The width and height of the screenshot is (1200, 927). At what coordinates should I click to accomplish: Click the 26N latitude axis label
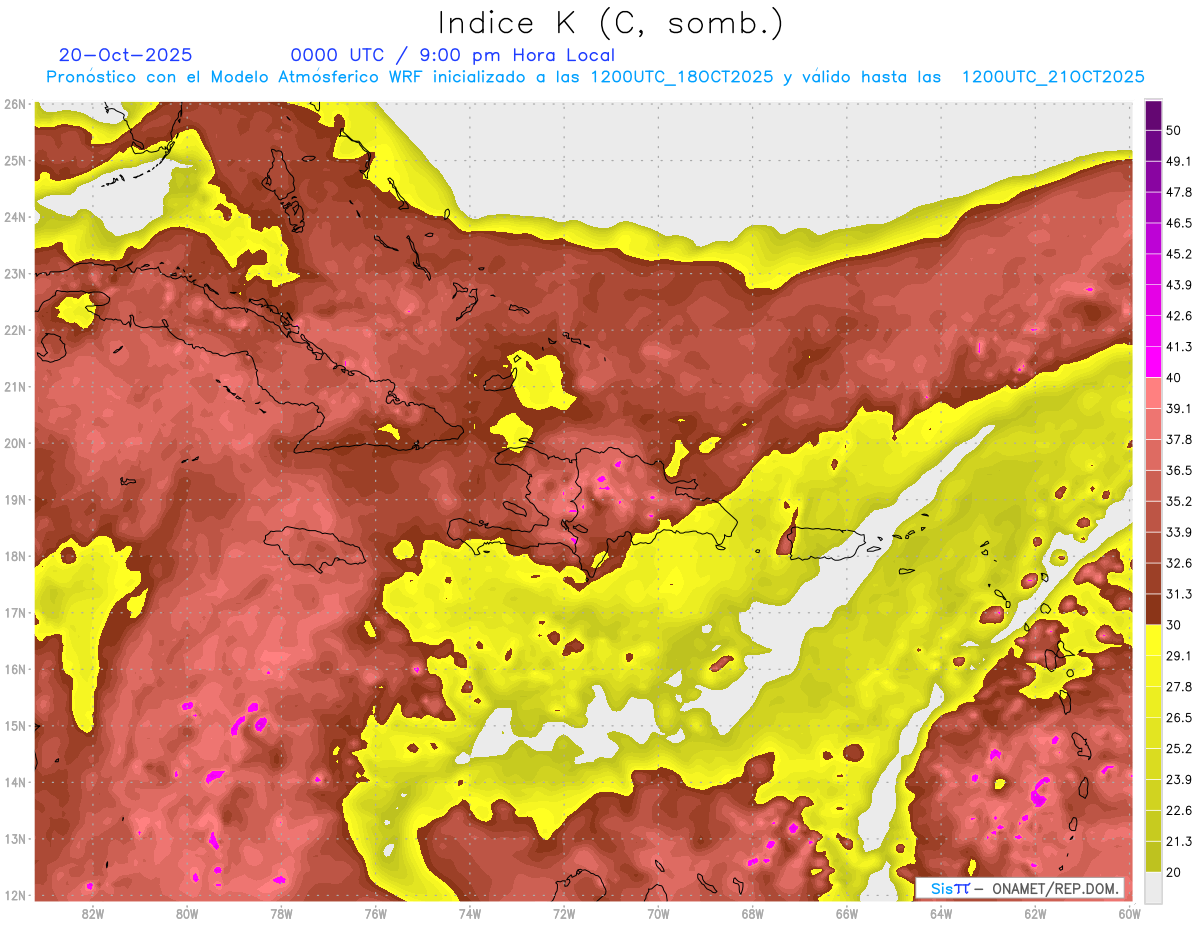coord(15,104)
